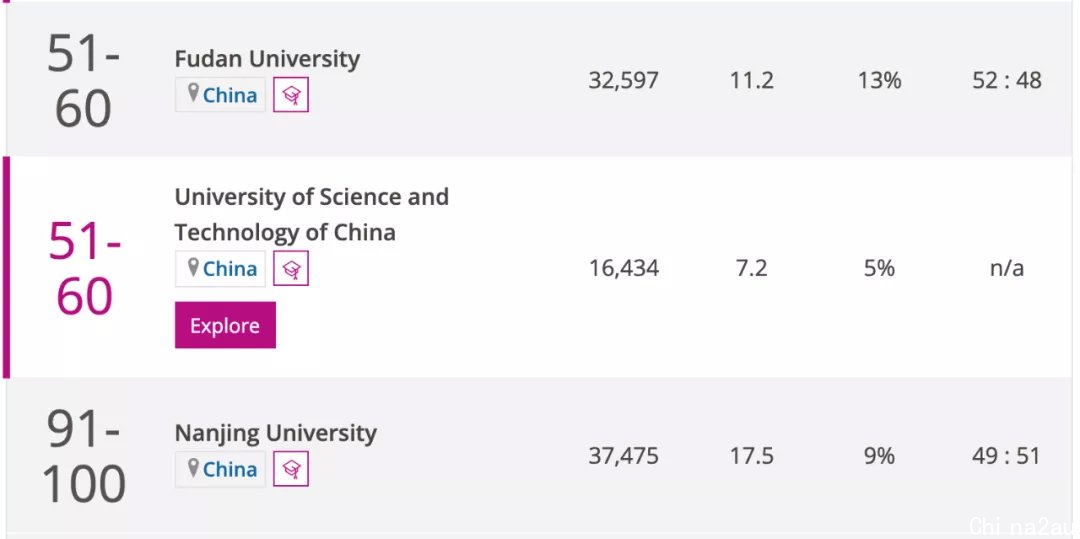Click graduation cap icon for University of Science and Technology
The width and height of the screenshot is (1080, 539).
click(x=291, y=268)
